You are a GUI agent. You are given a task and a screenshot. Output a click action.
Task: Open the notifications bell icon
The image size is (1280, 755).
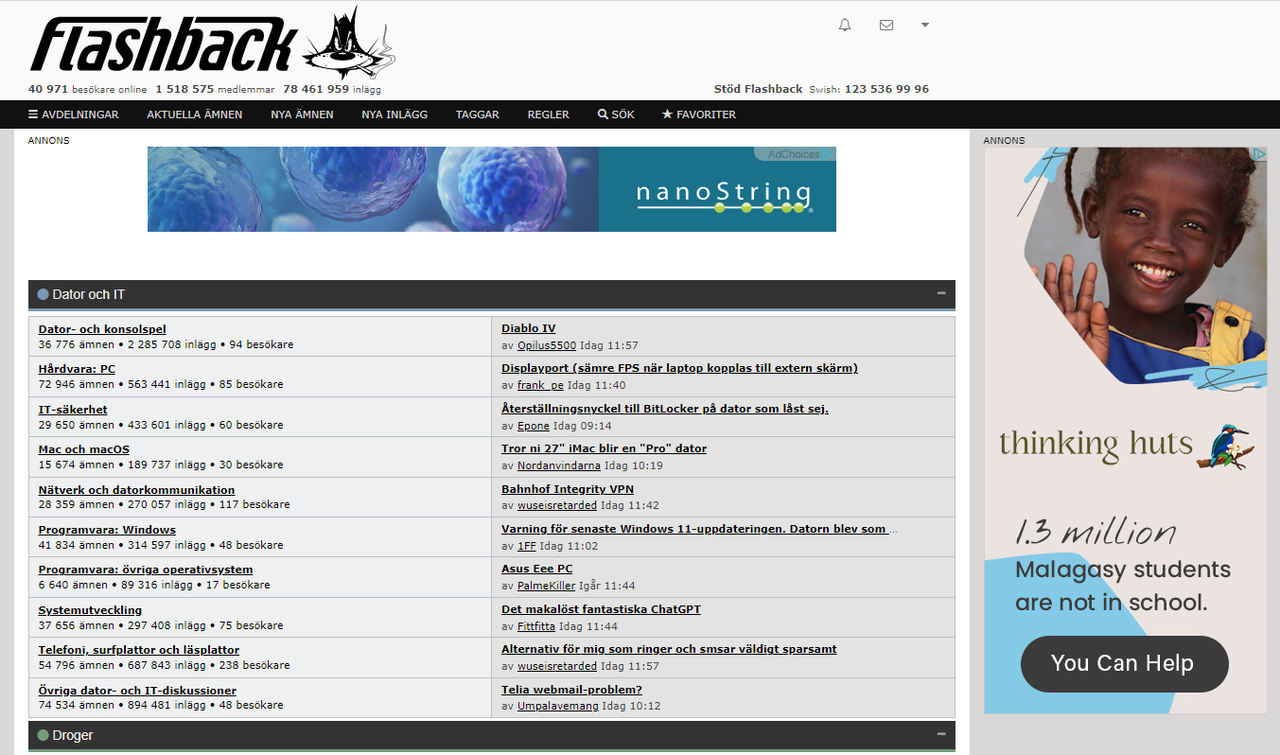coord(845,25)
